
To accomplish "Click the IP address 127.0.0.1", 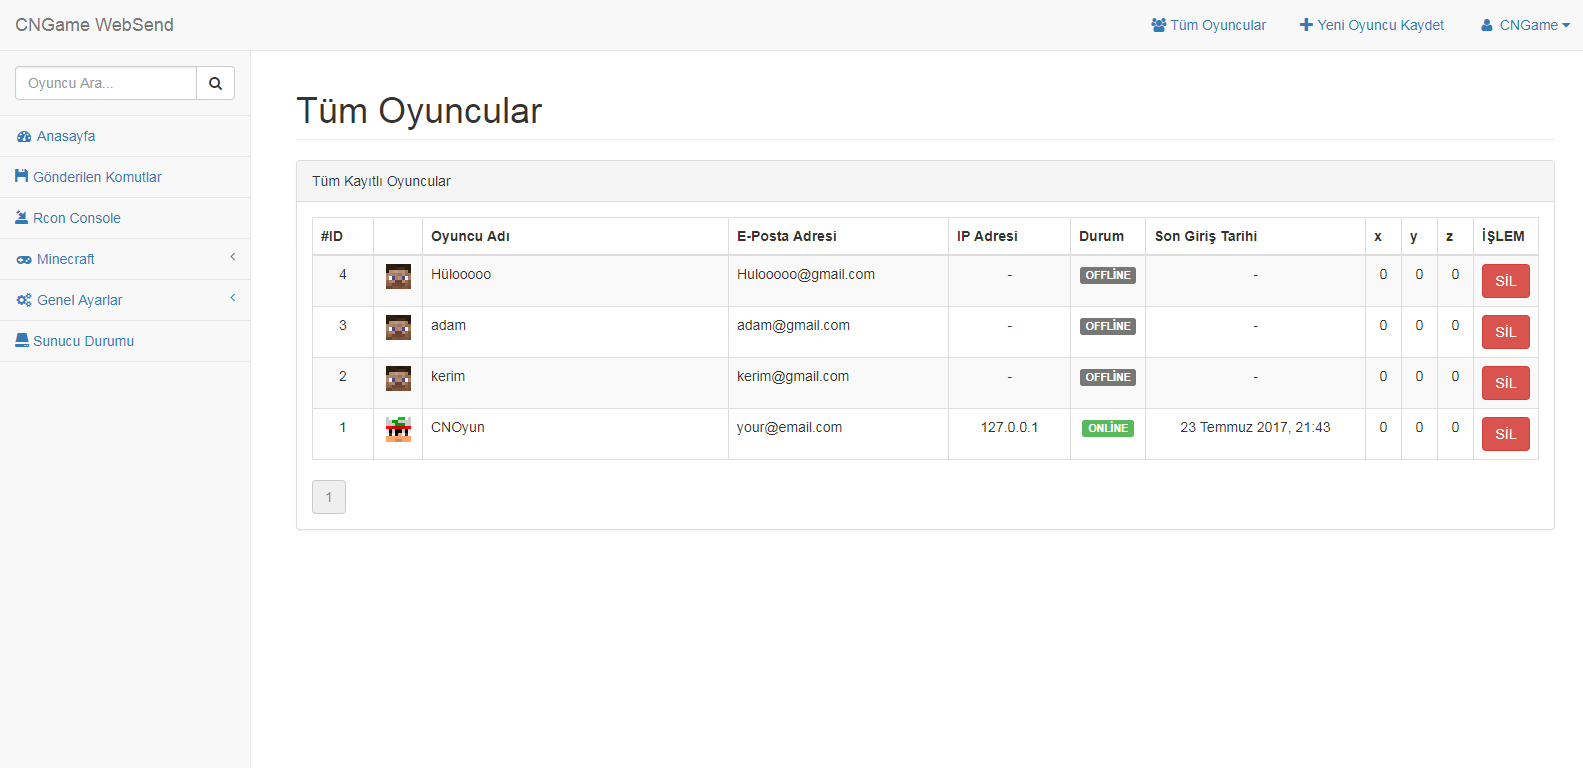I will click(x=1009, y=427).
